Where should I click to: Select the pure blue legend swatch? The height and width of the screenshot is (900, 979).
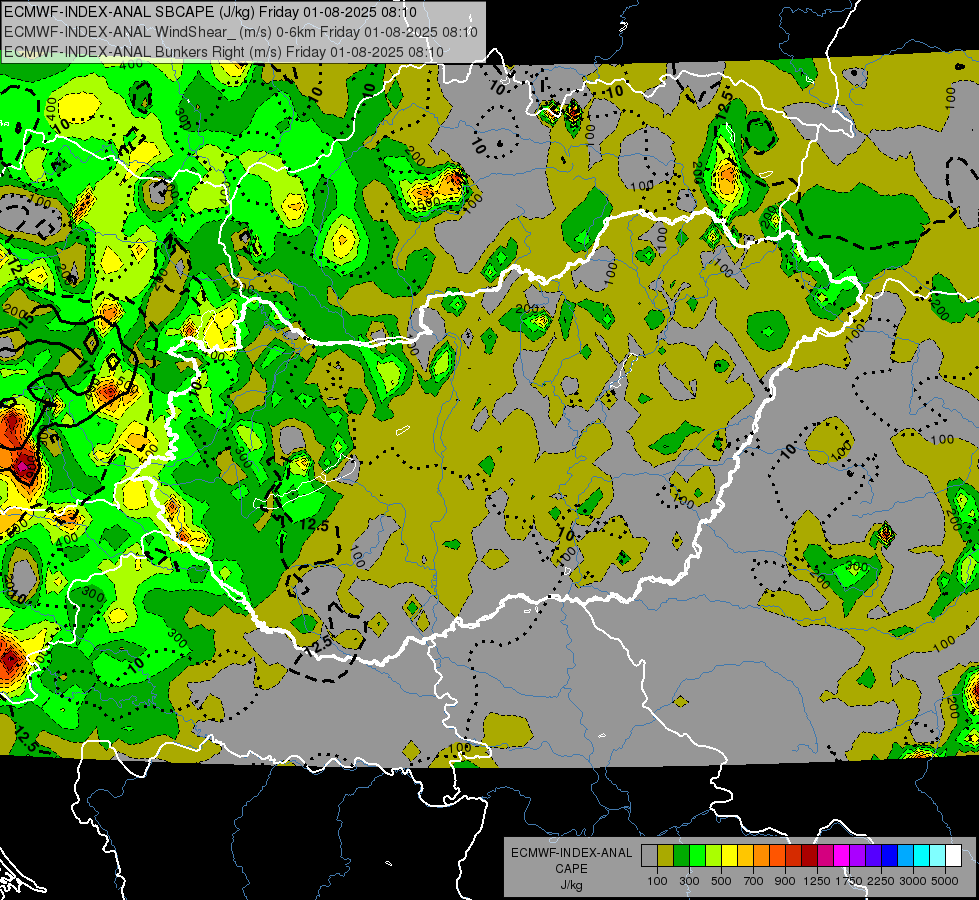pyautogui.click(x=890, y=856)
